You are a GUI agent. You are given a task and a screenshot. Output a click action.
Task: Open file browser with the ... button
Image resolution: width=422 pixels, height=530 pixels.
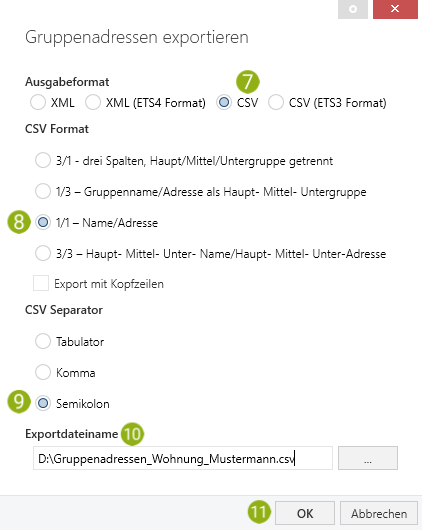tap(368, 458)
